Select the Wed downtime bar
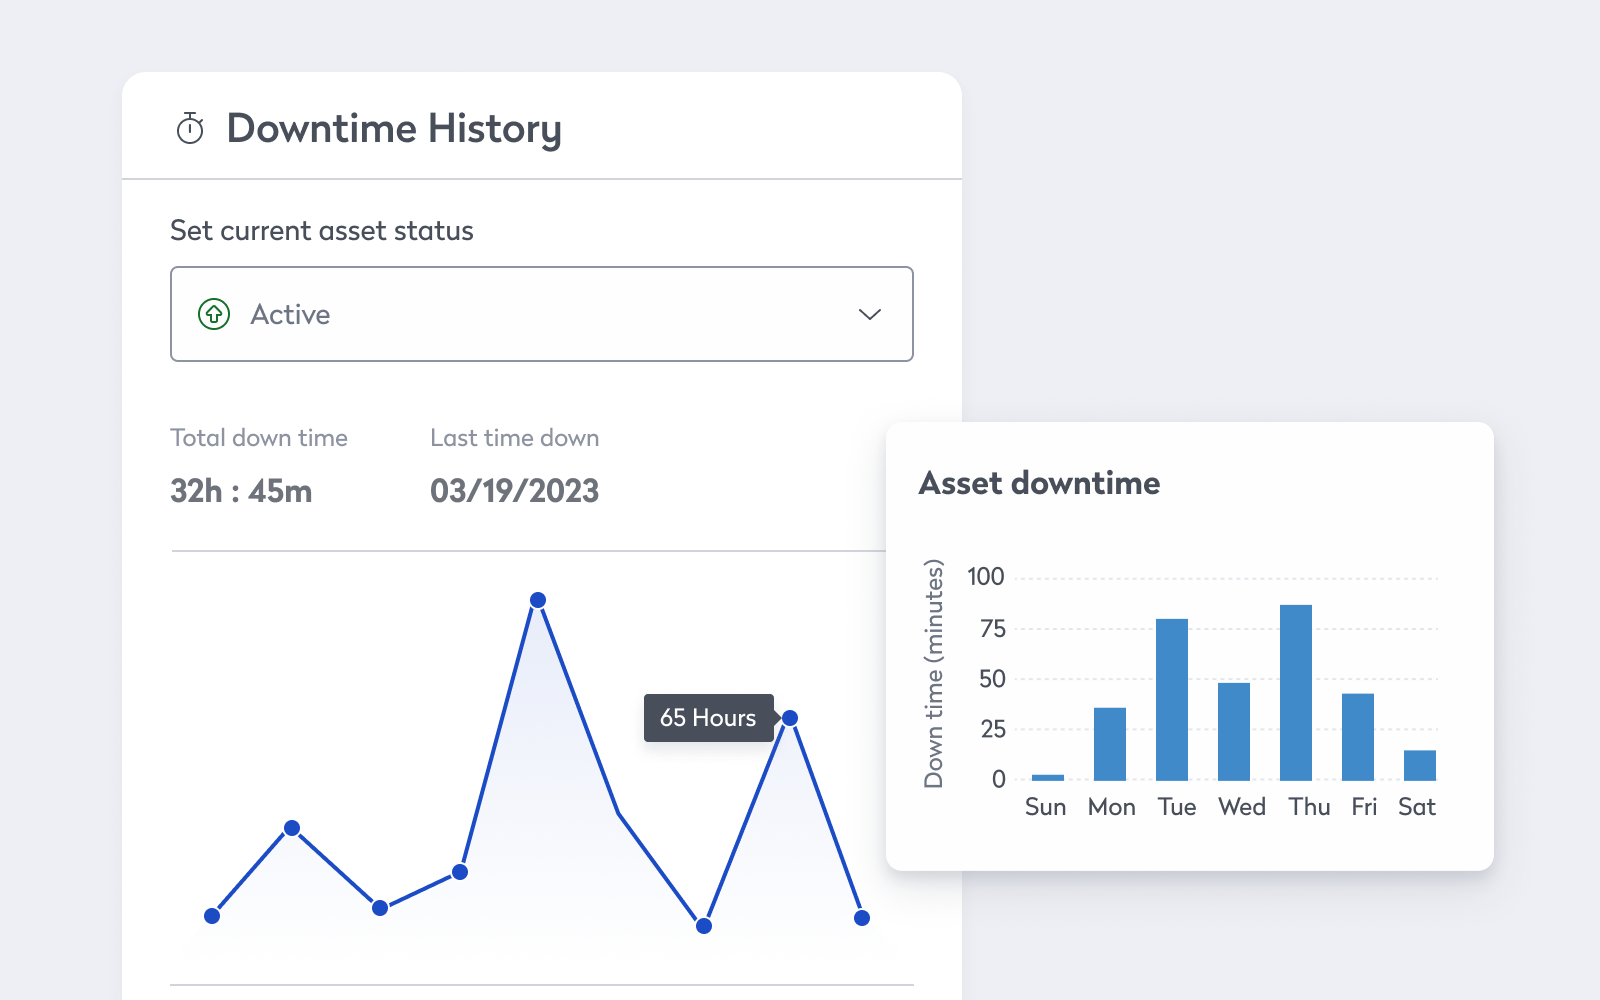 click(1234, 731)
